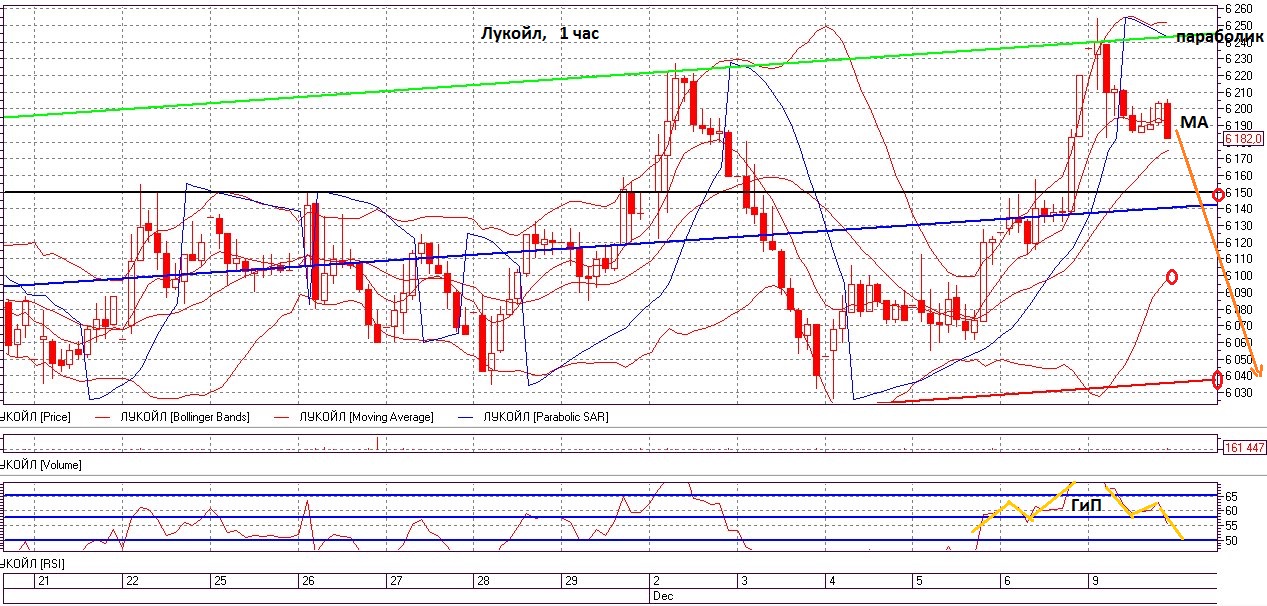Click the 6 160 price axis label
The image size is (1267, 606).
(x=1241, y=175)
